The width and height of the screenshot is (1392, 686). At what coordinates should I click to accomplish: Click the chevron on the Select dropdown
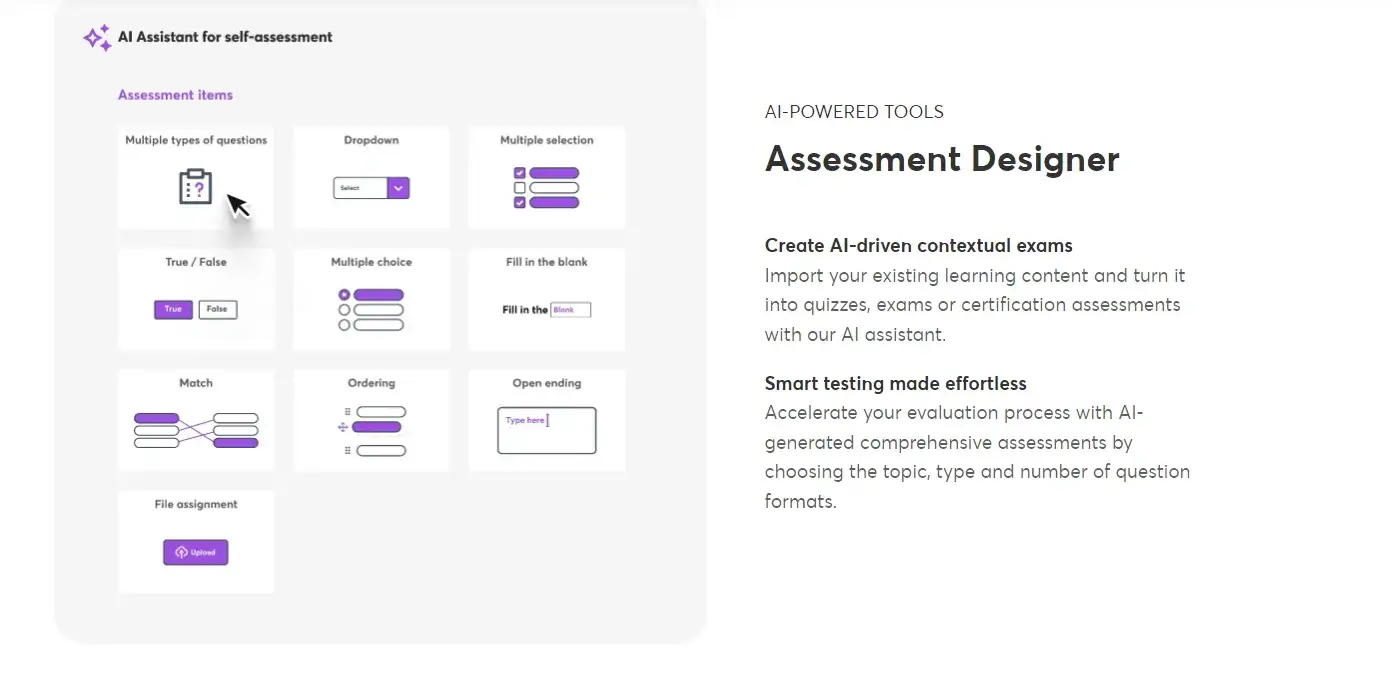pos(398,187)
